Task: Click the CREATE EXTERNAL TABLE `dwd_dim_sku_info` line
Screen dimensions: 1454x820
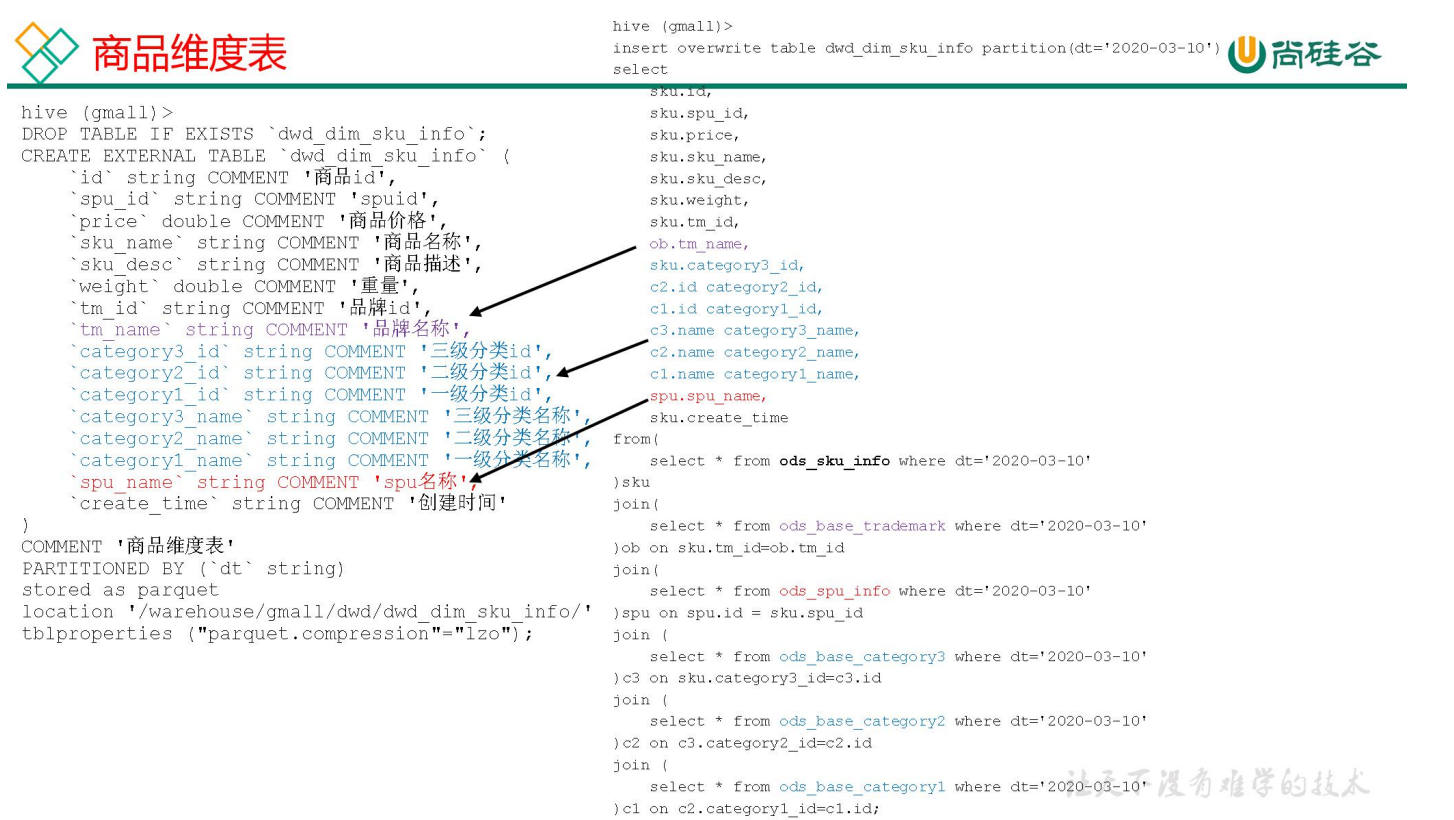Action: 266,156
